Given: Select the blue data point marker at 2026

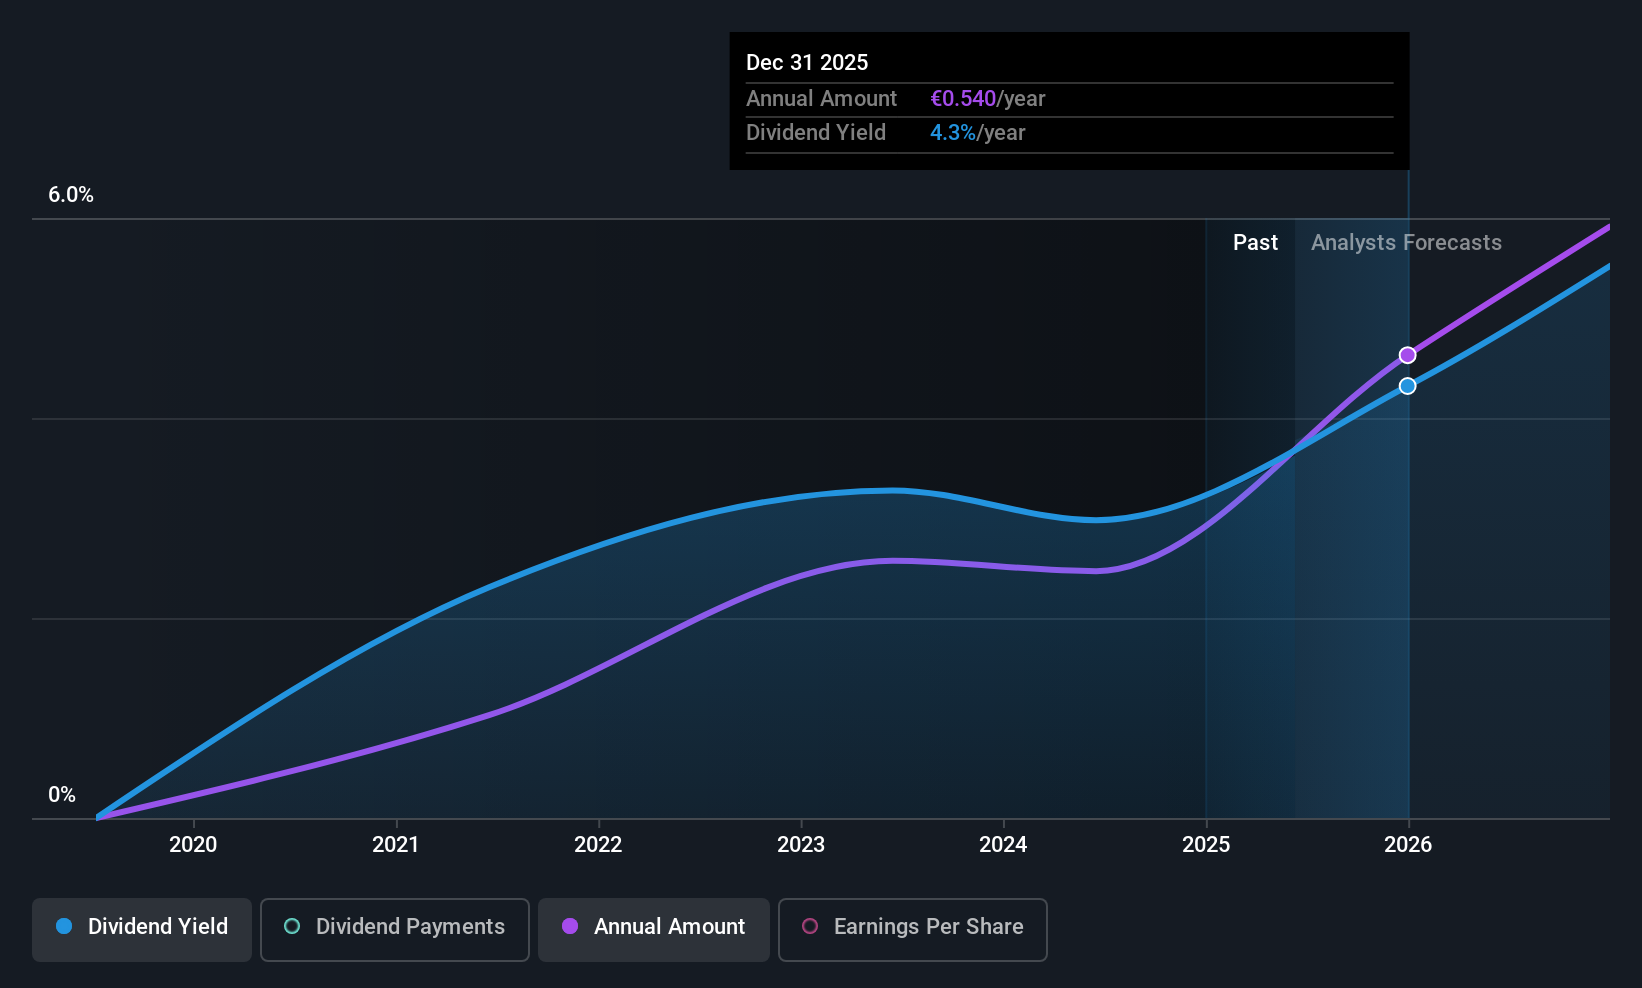Looking at the screenshot, I should 1407,386.
